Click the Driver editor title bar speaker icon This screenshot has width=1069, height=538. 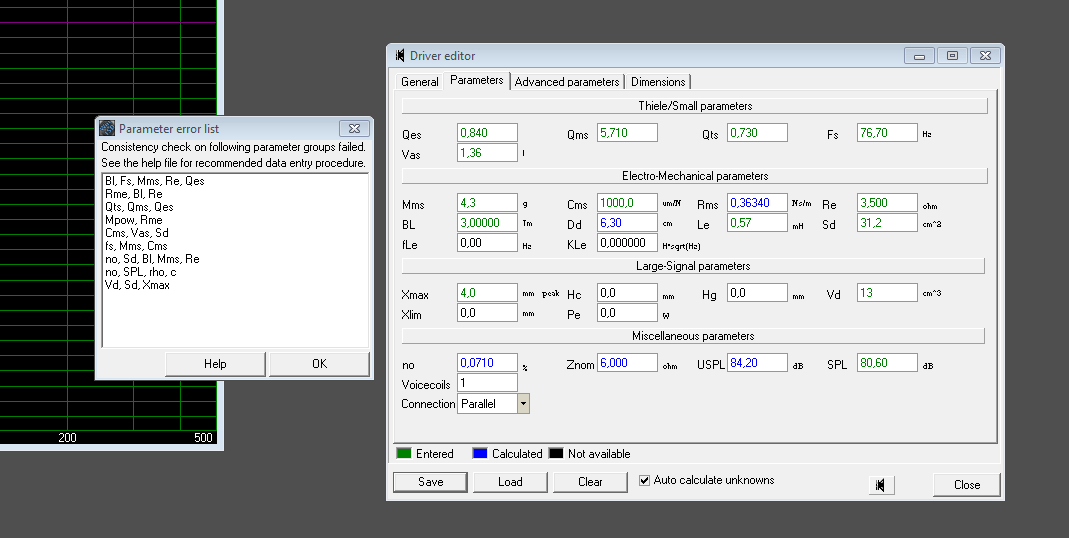point(400,56)
